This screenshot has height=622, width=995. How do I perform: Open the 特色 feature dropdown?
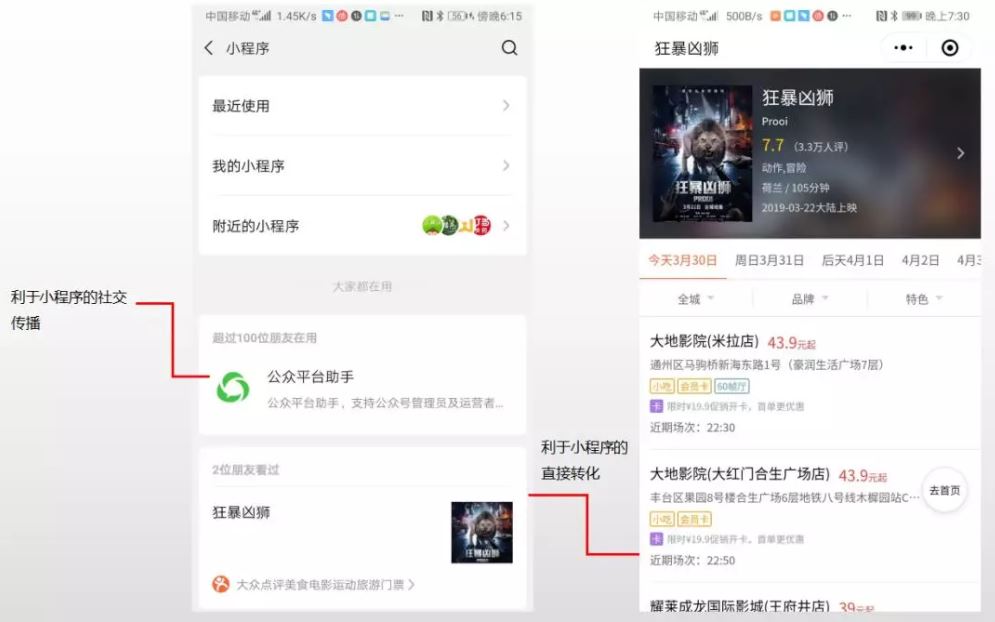pos(924,299)
